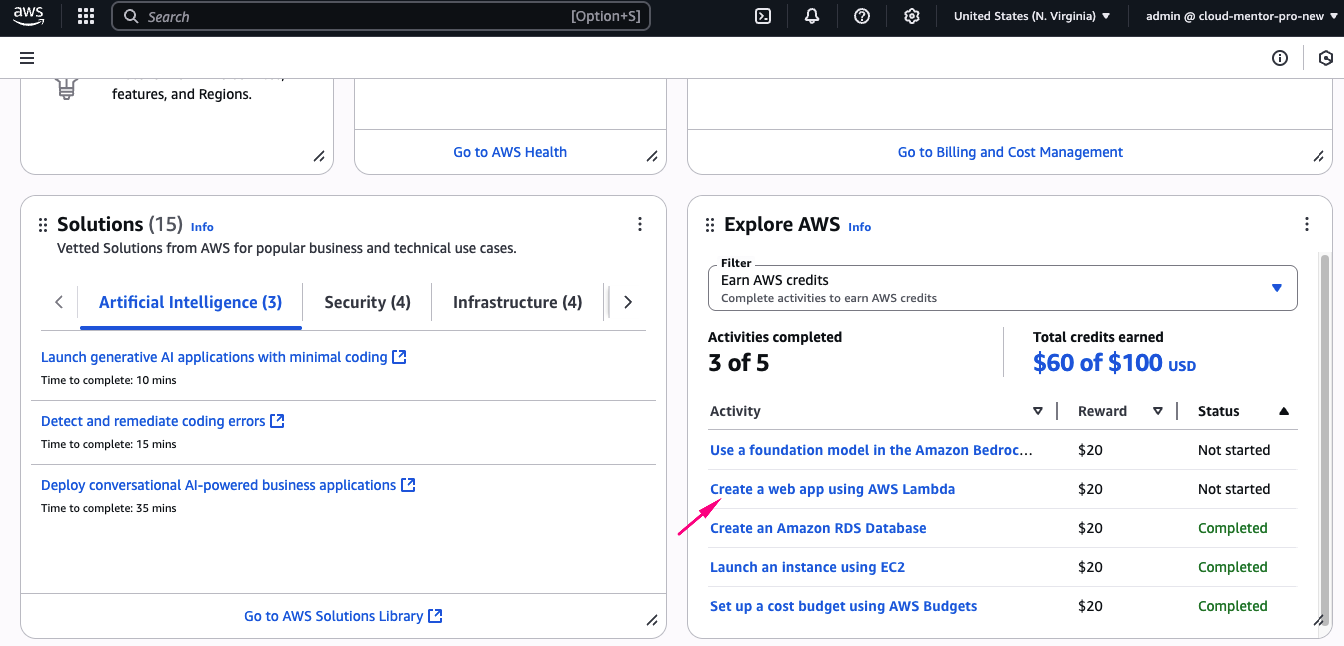The image size is (1344, 646).
Task: Open Explore AWS widget three-dot menu
Action: [x=1306, y=225]
